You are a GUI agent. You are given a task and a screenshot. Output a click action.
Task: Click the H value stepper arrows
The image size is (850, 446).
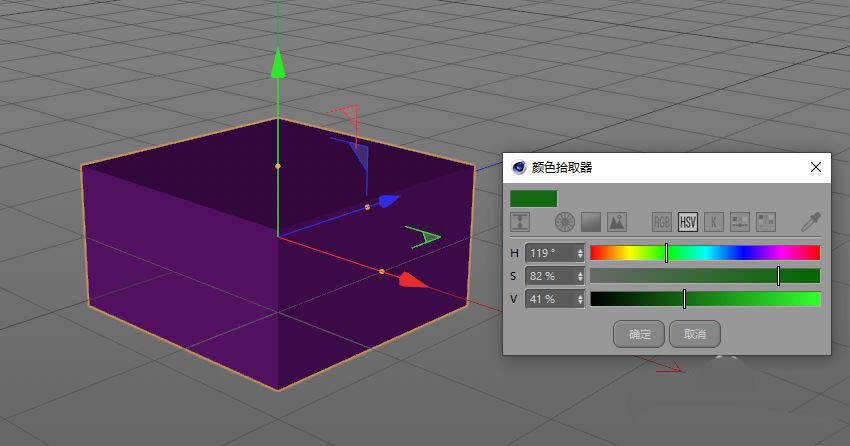tap(580, 253)
